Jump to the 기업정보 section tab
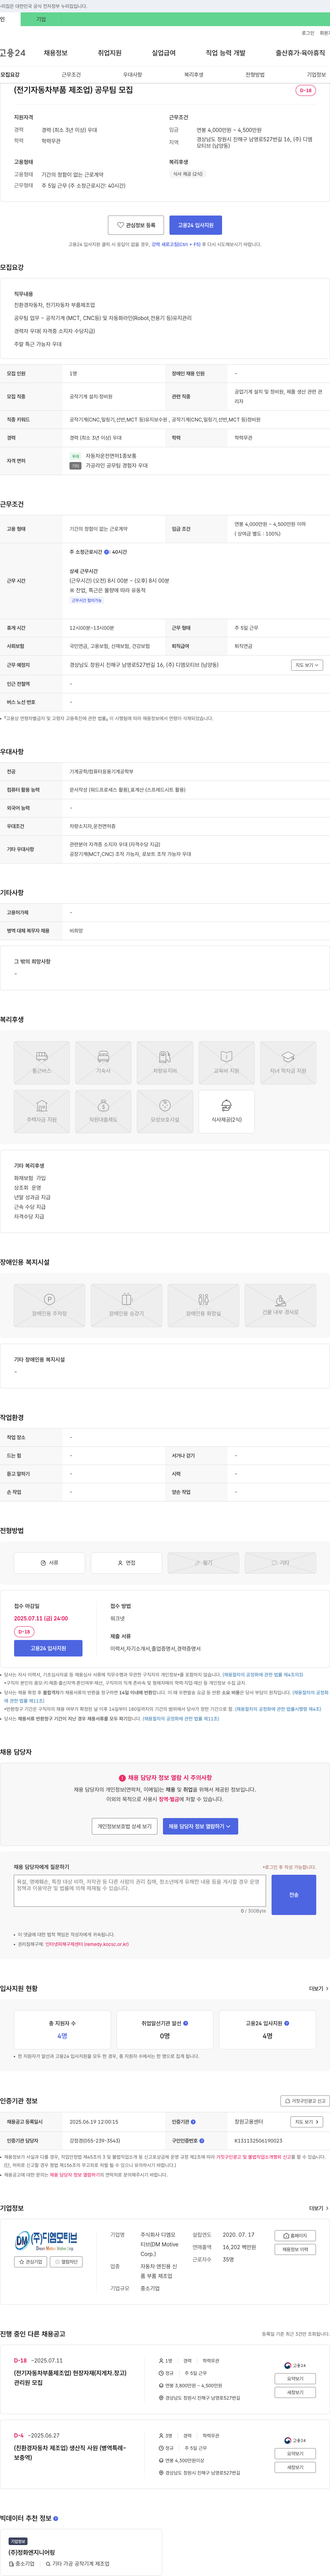The height and width of the screenshot is (2576, 330). click(316, 75)
